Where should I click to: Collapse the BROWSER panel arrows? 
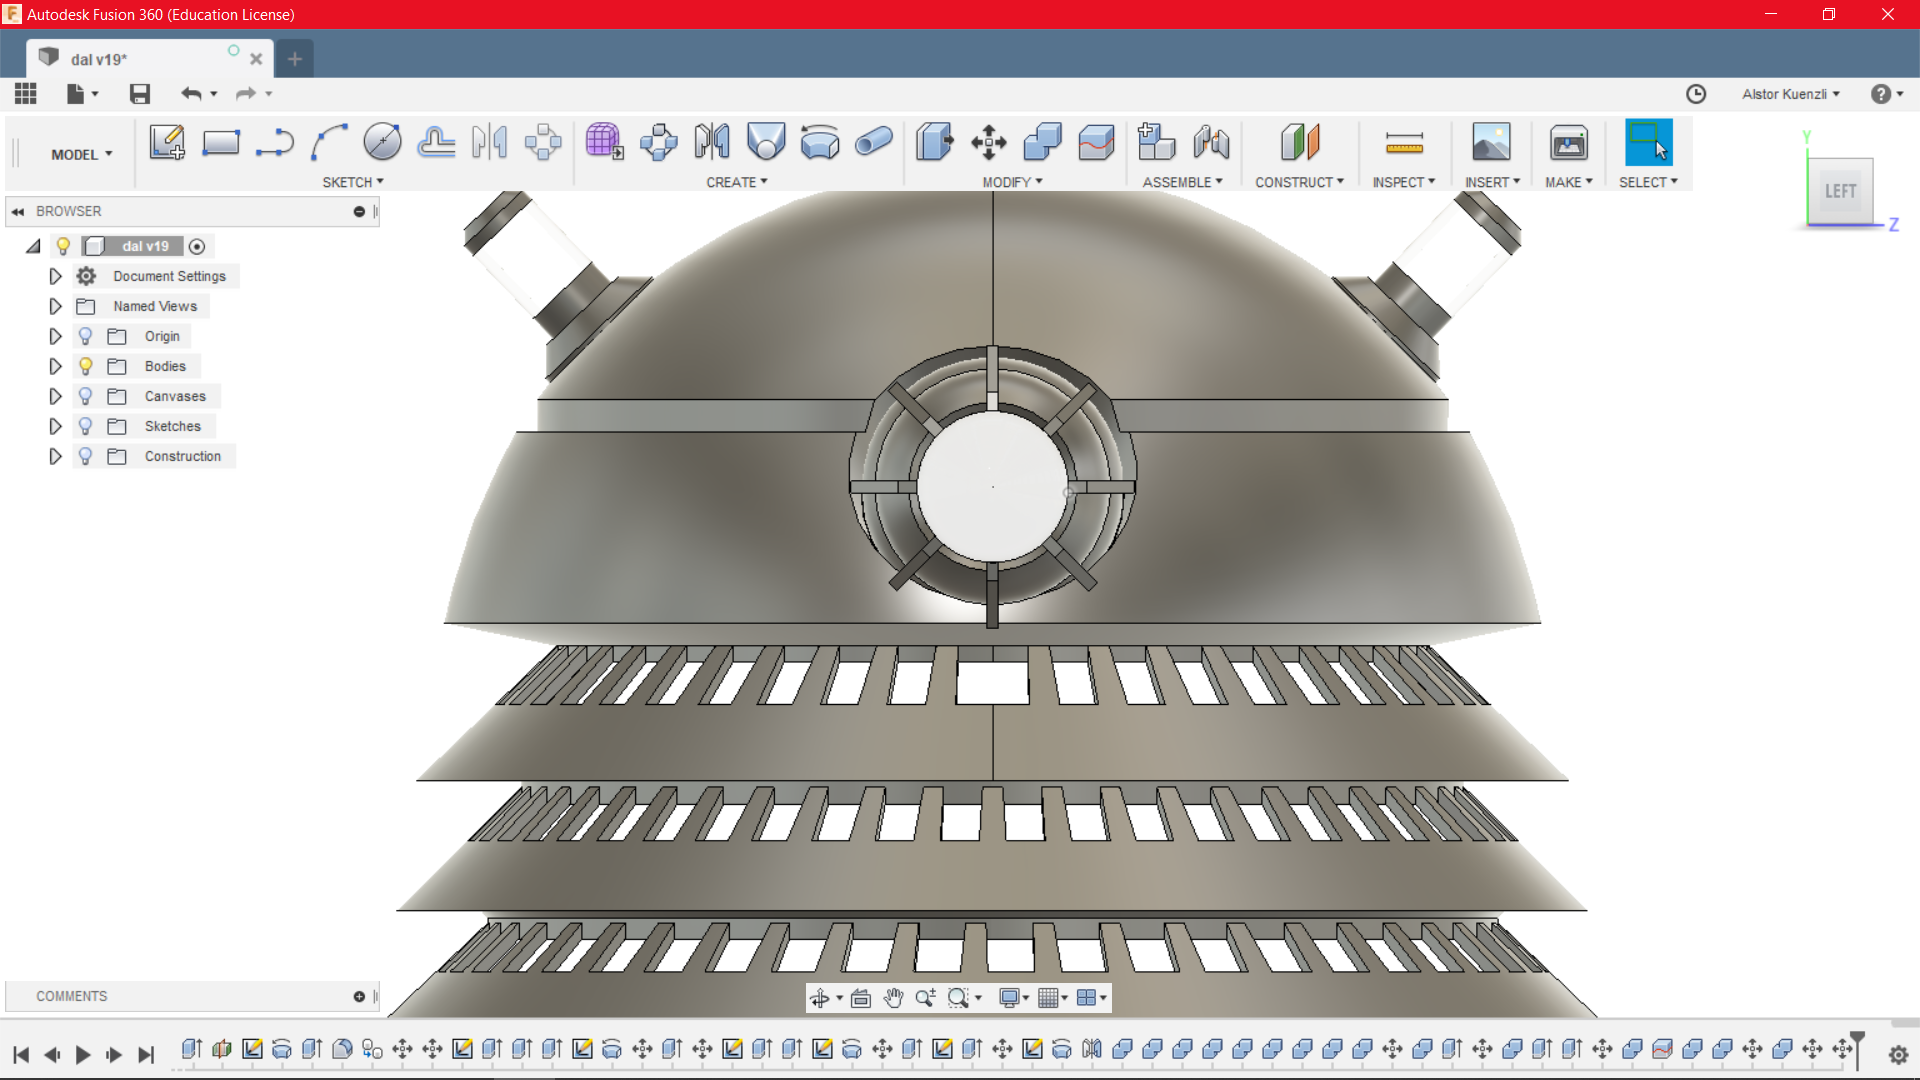click(x=18, y=211)
